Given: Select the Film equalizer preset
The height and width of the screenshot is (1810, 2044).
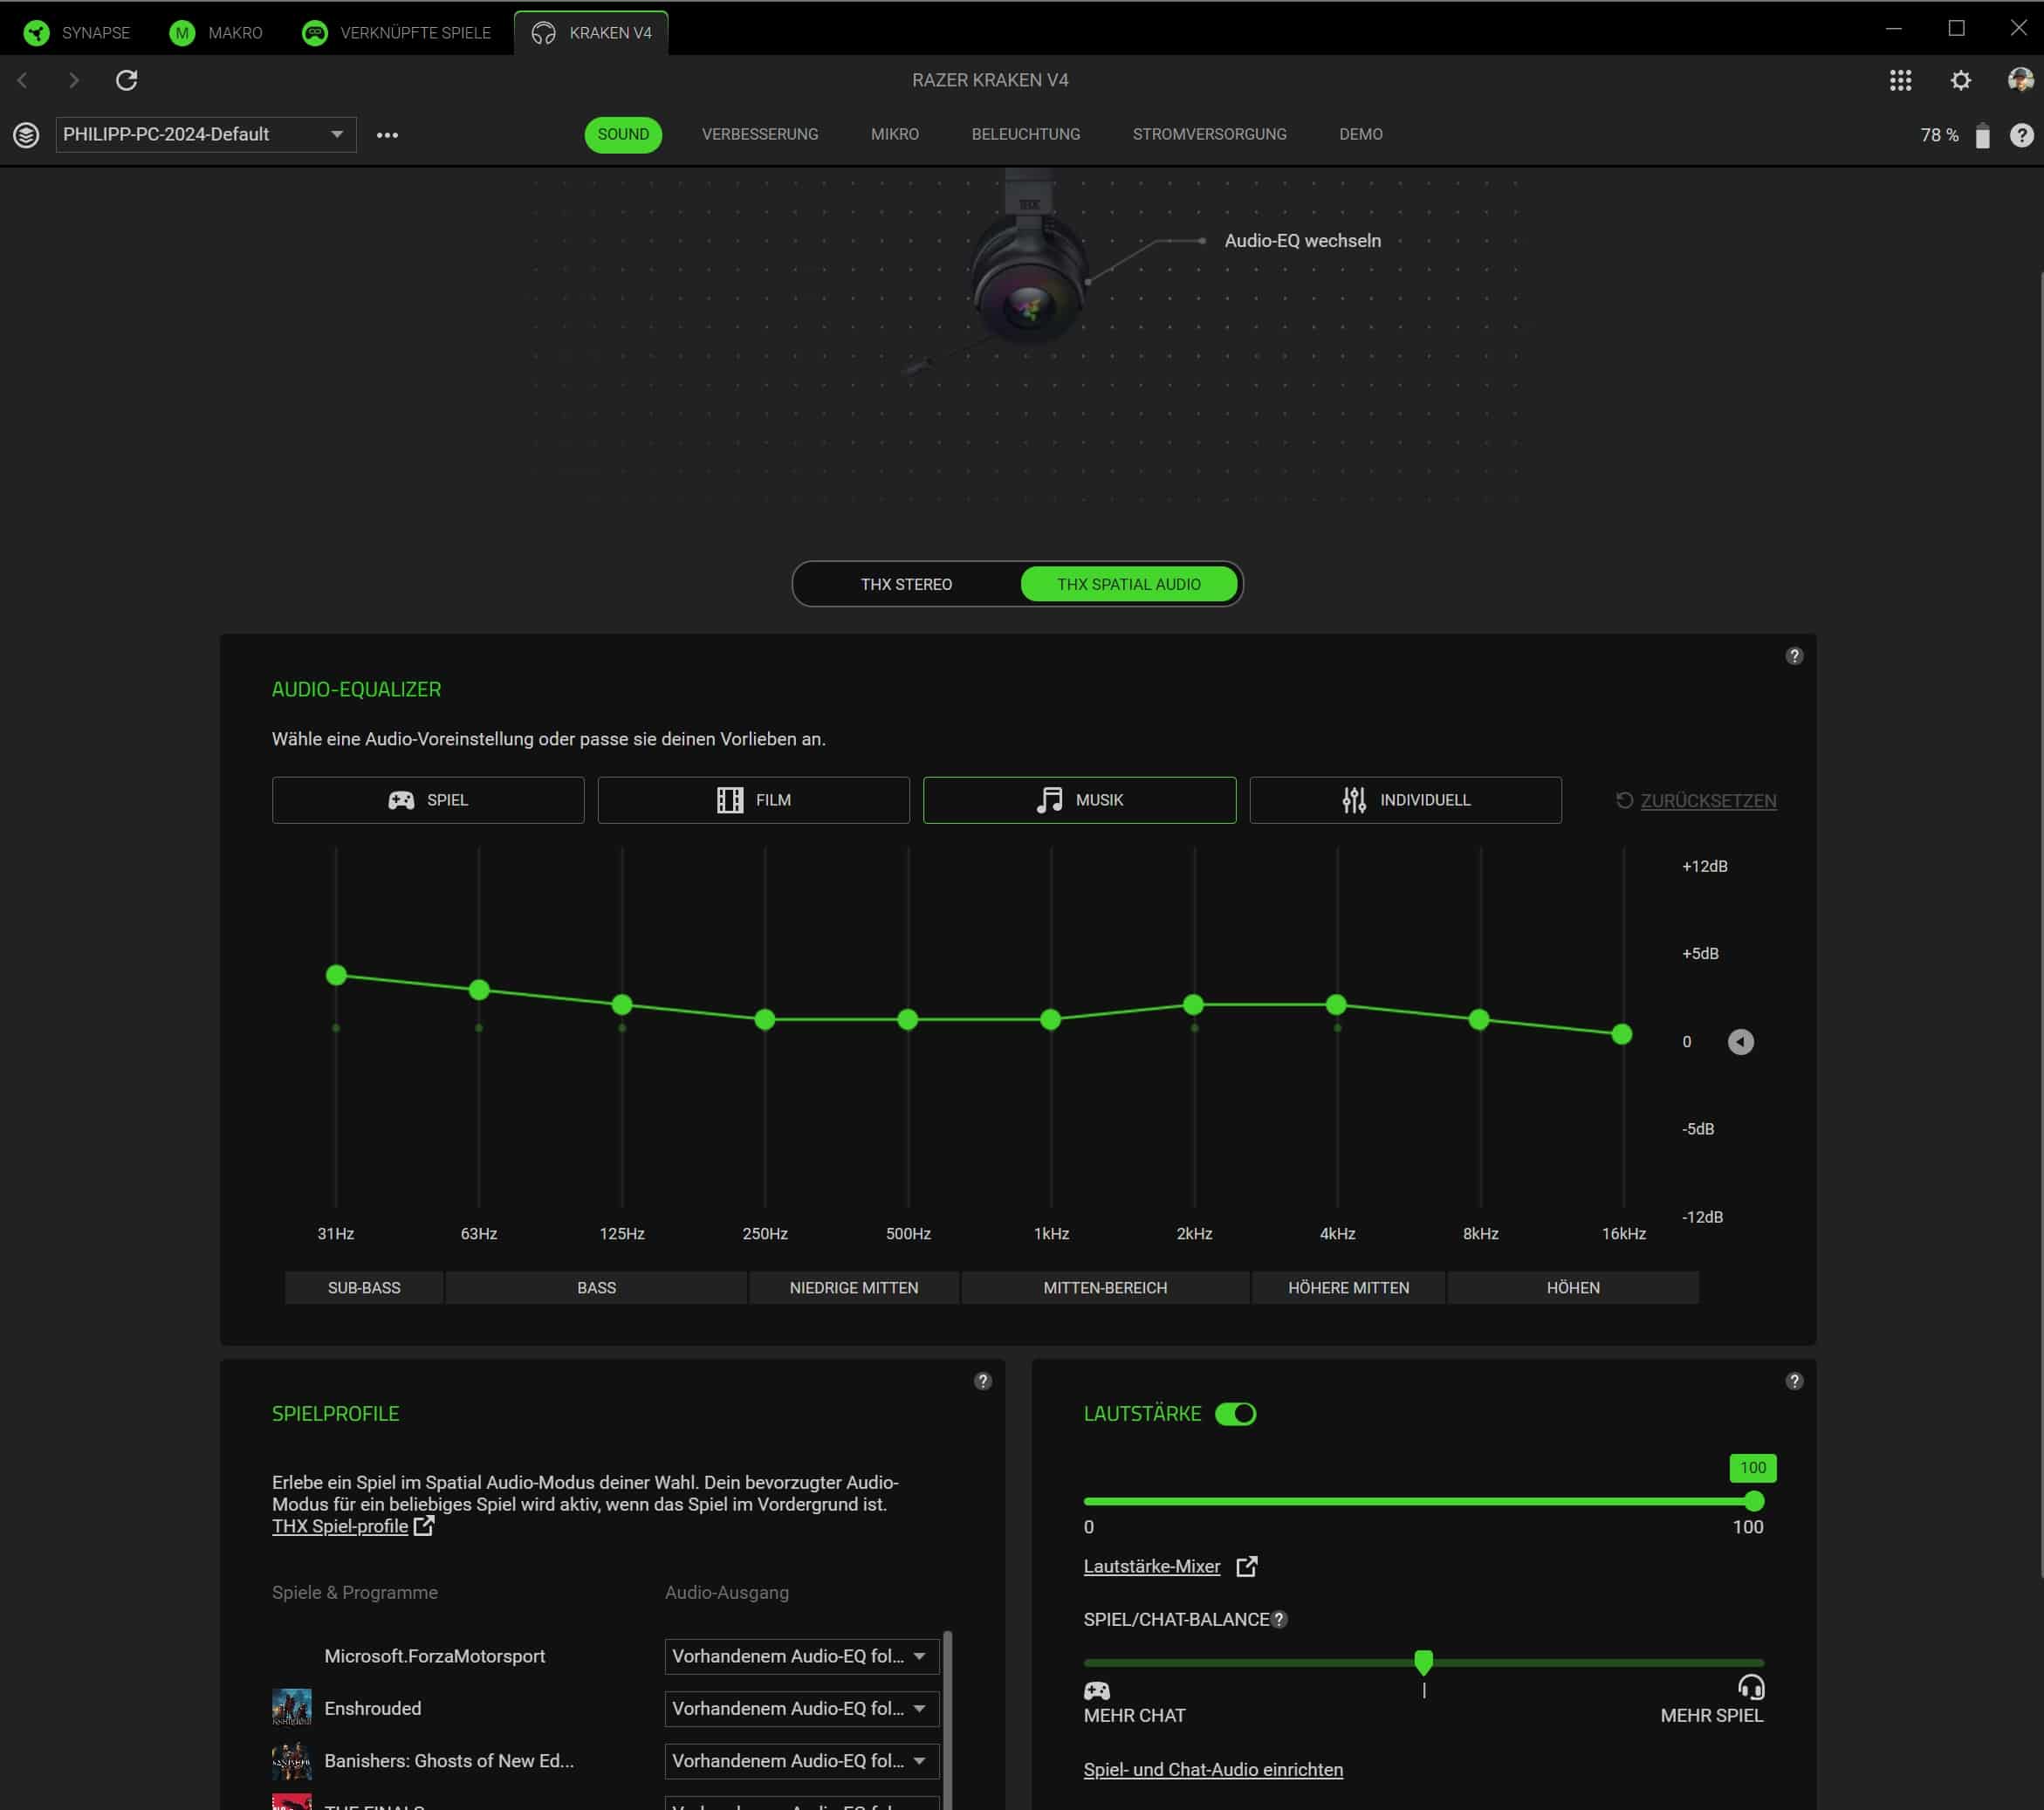Looking at the screenshot, I should pyautogui.click(x=753, y=800).
